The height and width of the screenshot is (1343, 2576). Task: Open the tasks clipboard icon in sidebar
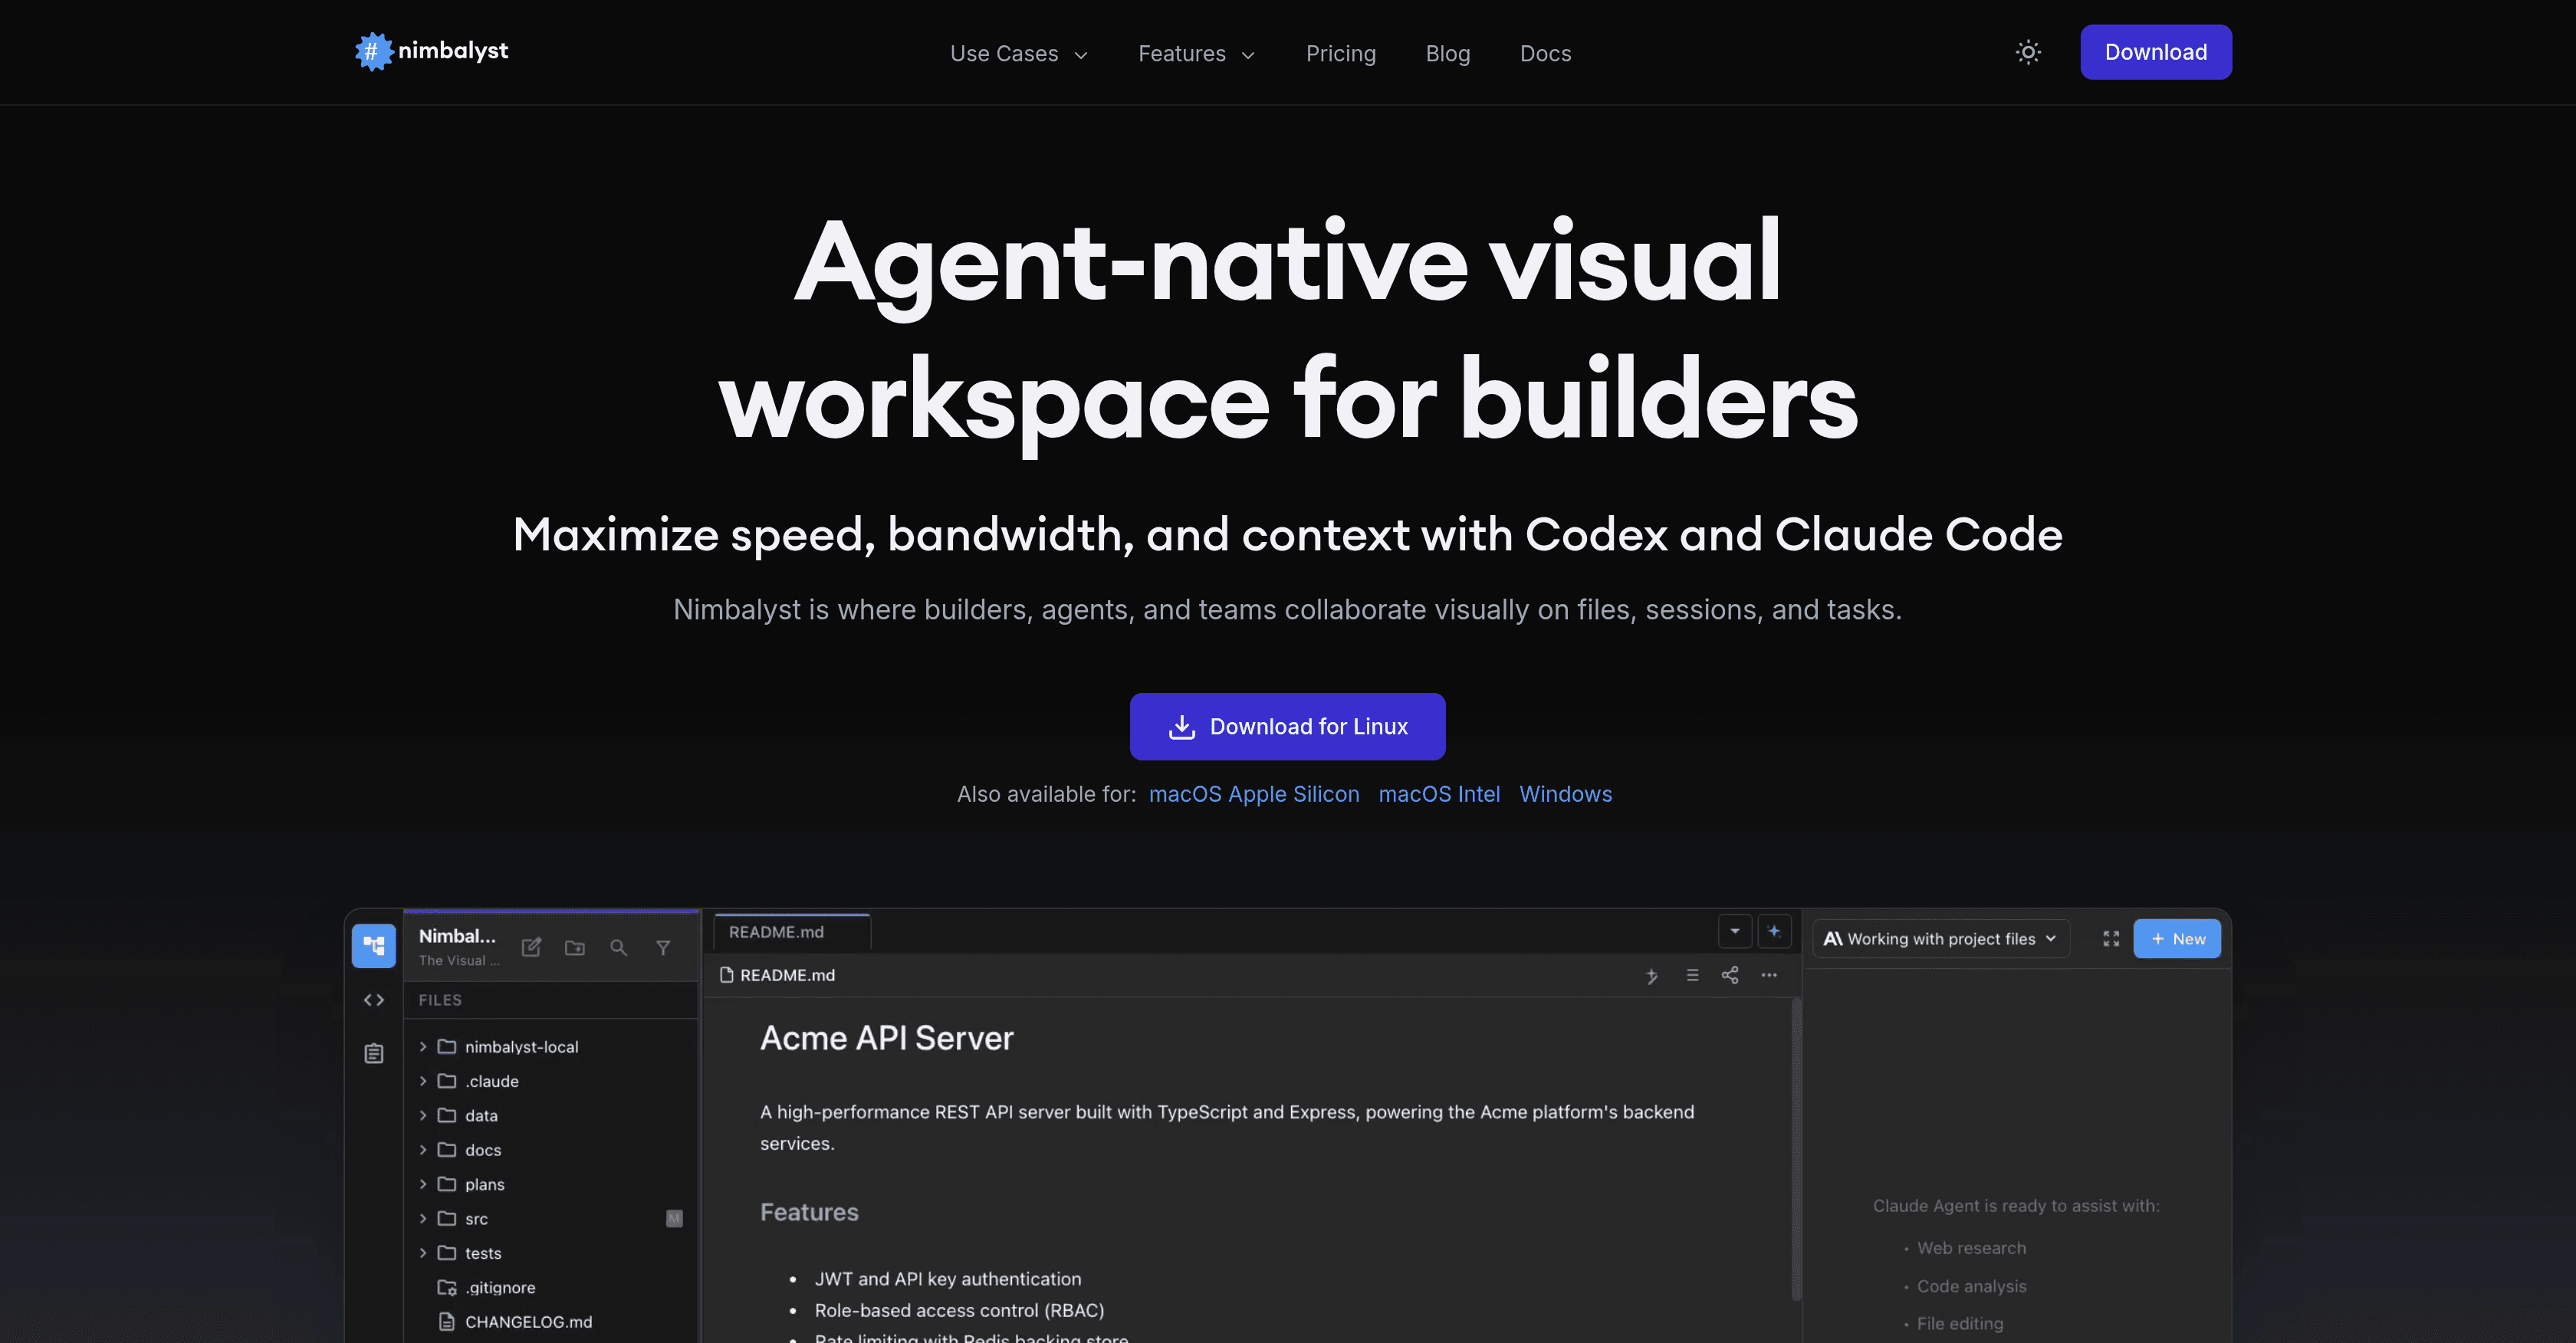tap(373, 1052)
